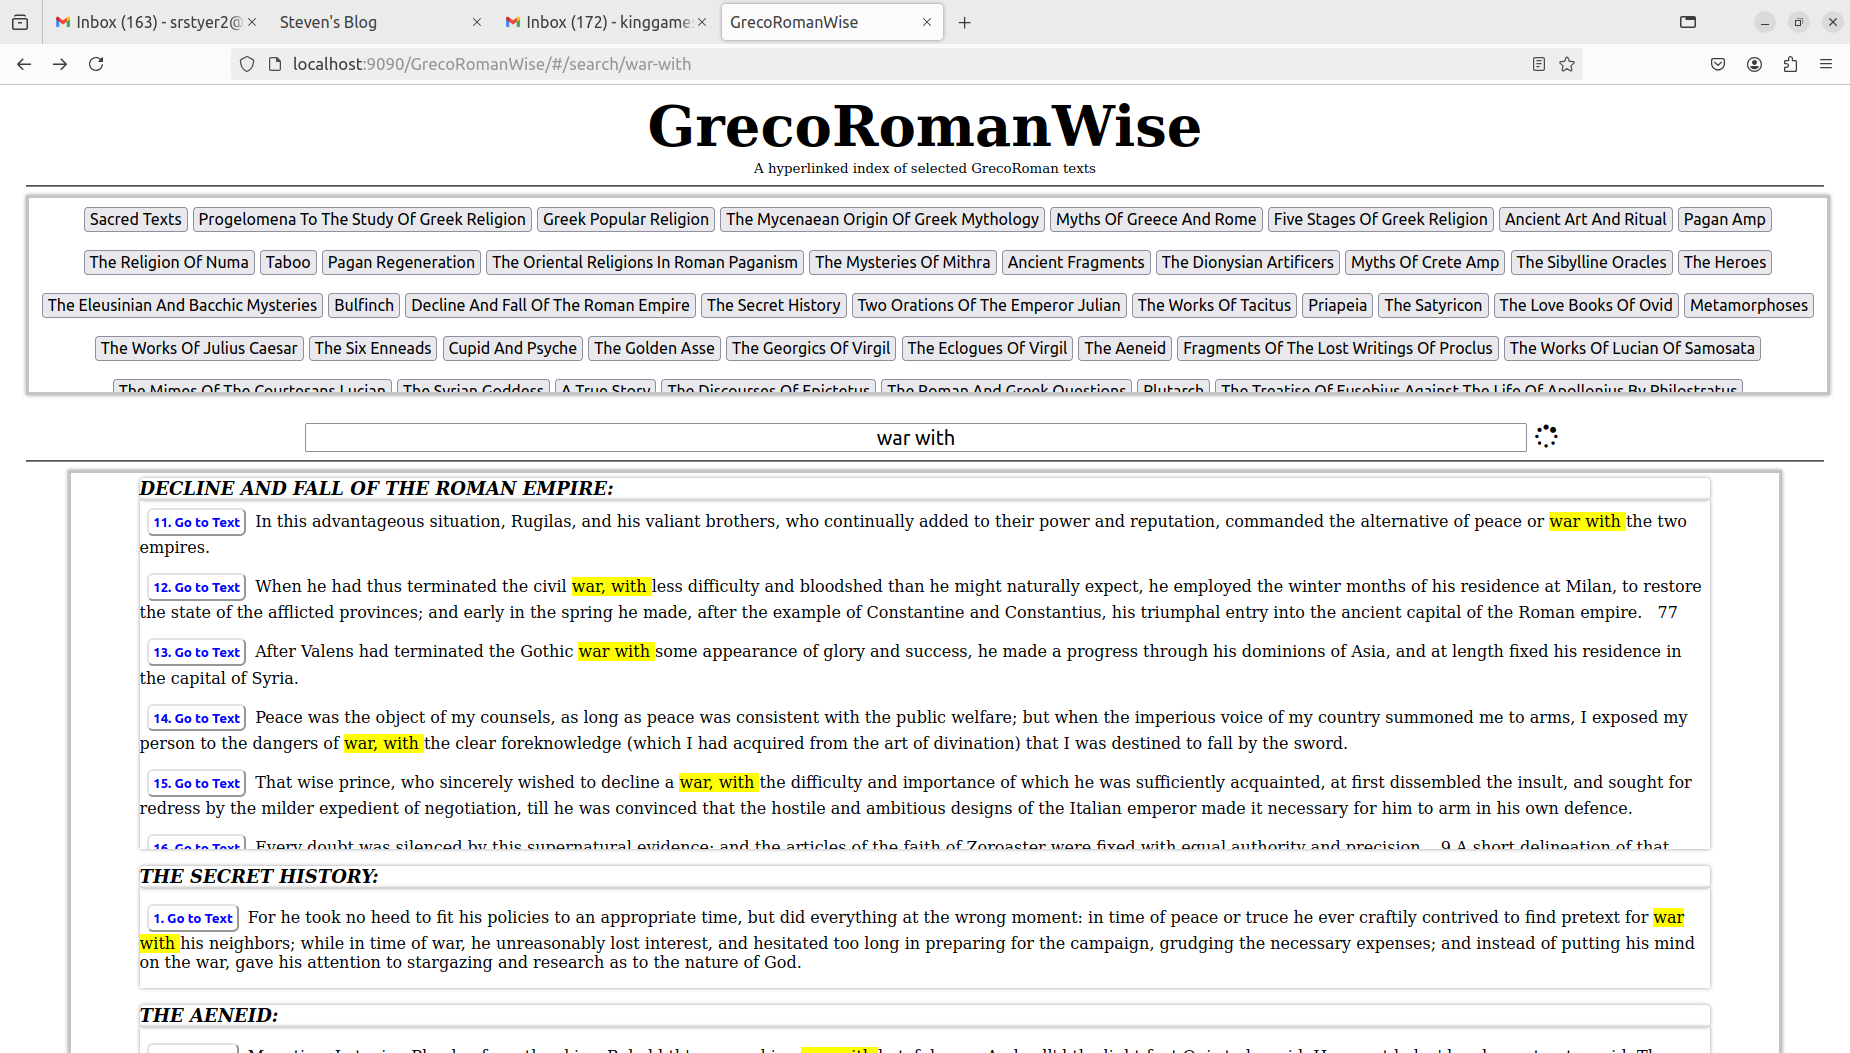
Task: Open Decline And Fall Of The Roman Empire
Action: tap(550, 305)
